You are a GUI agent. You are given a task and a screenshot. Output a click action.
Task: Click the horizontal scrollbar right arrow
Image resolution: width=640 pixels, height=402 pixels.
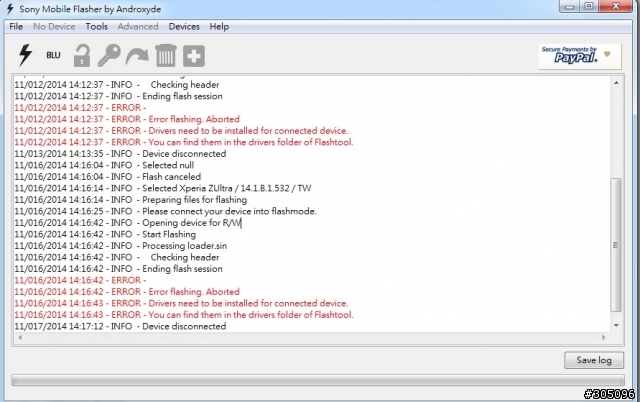[604, 338]
